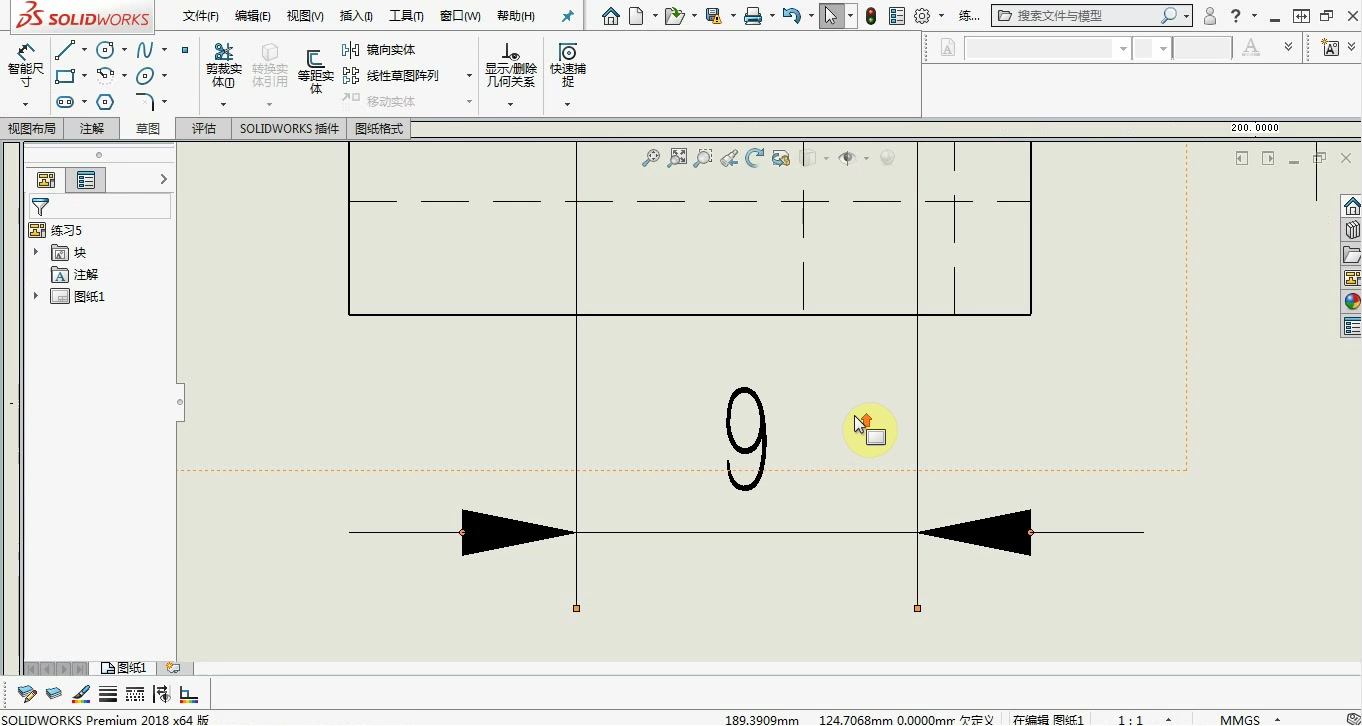
Task: Pin the menu bar
Action: pos(568,16)
